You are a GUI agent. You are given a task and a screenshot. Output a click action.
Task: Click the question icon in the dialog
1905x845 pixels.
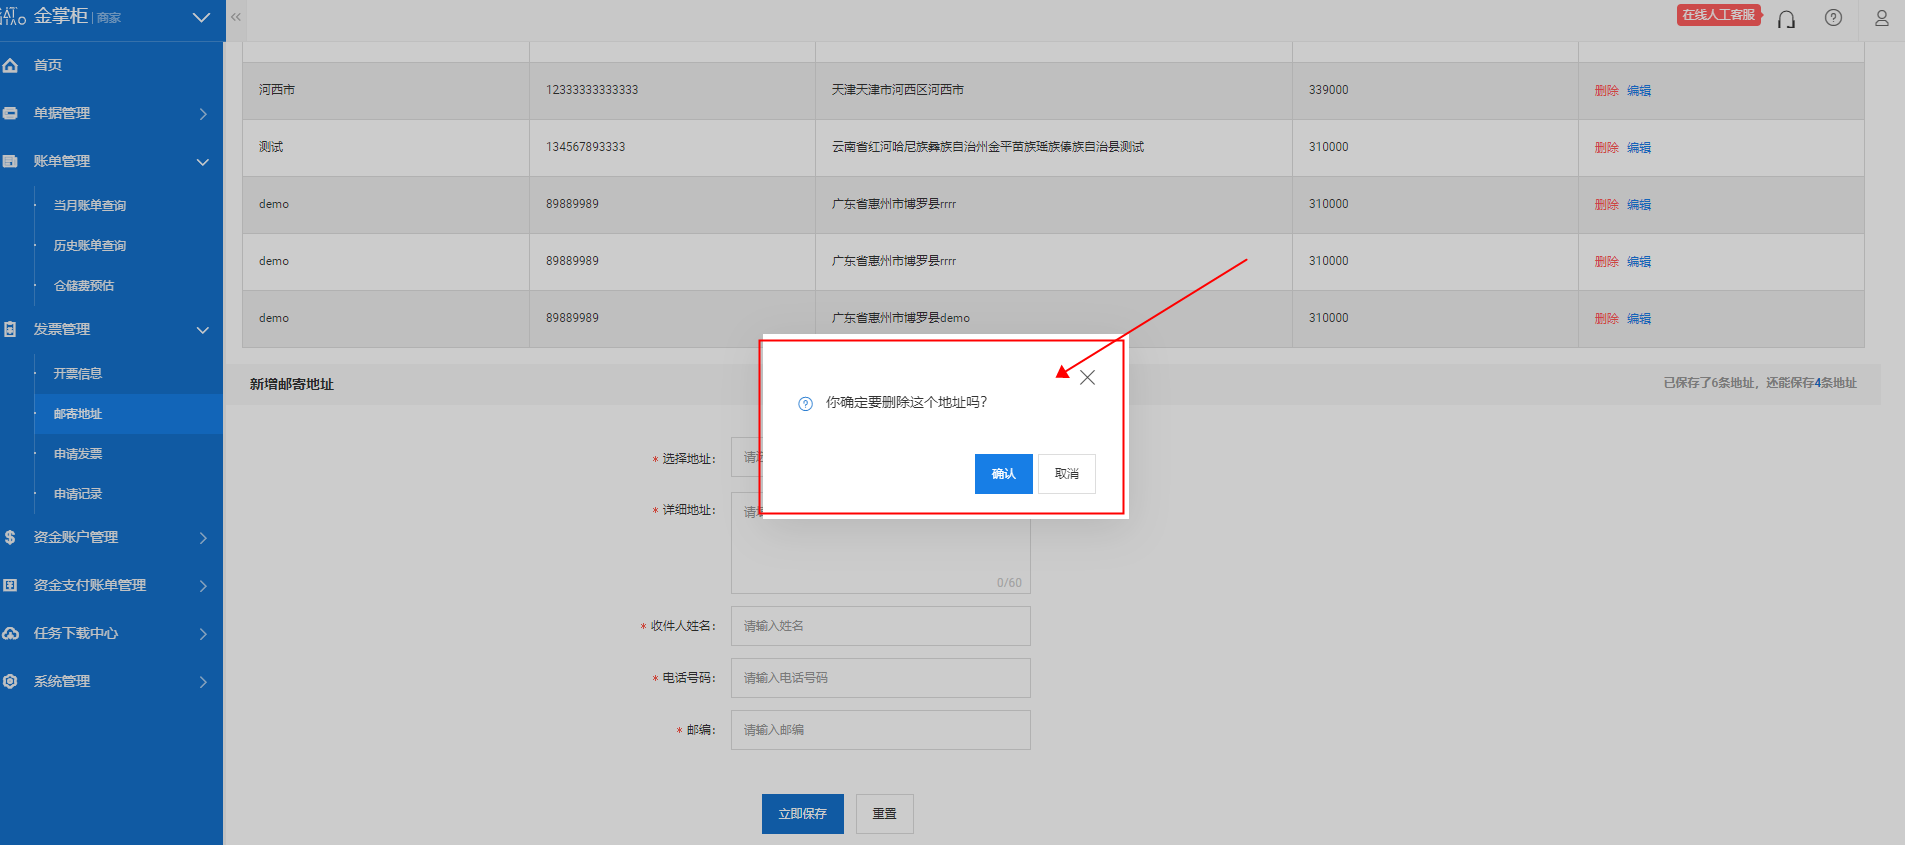tap(805, 404)
